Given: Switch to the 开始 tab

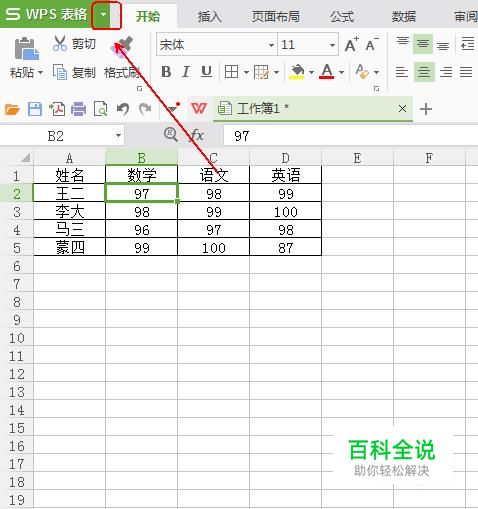Looking at the screenshot, I should (x=148, y=16).
